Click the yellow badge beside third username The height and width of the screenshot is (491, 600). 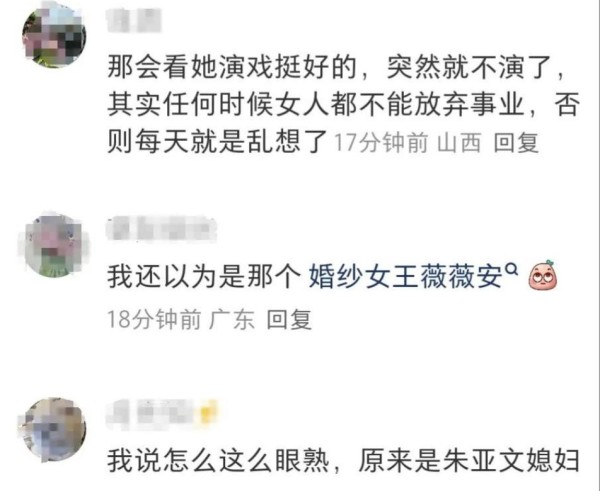click(x=210, y=413)
